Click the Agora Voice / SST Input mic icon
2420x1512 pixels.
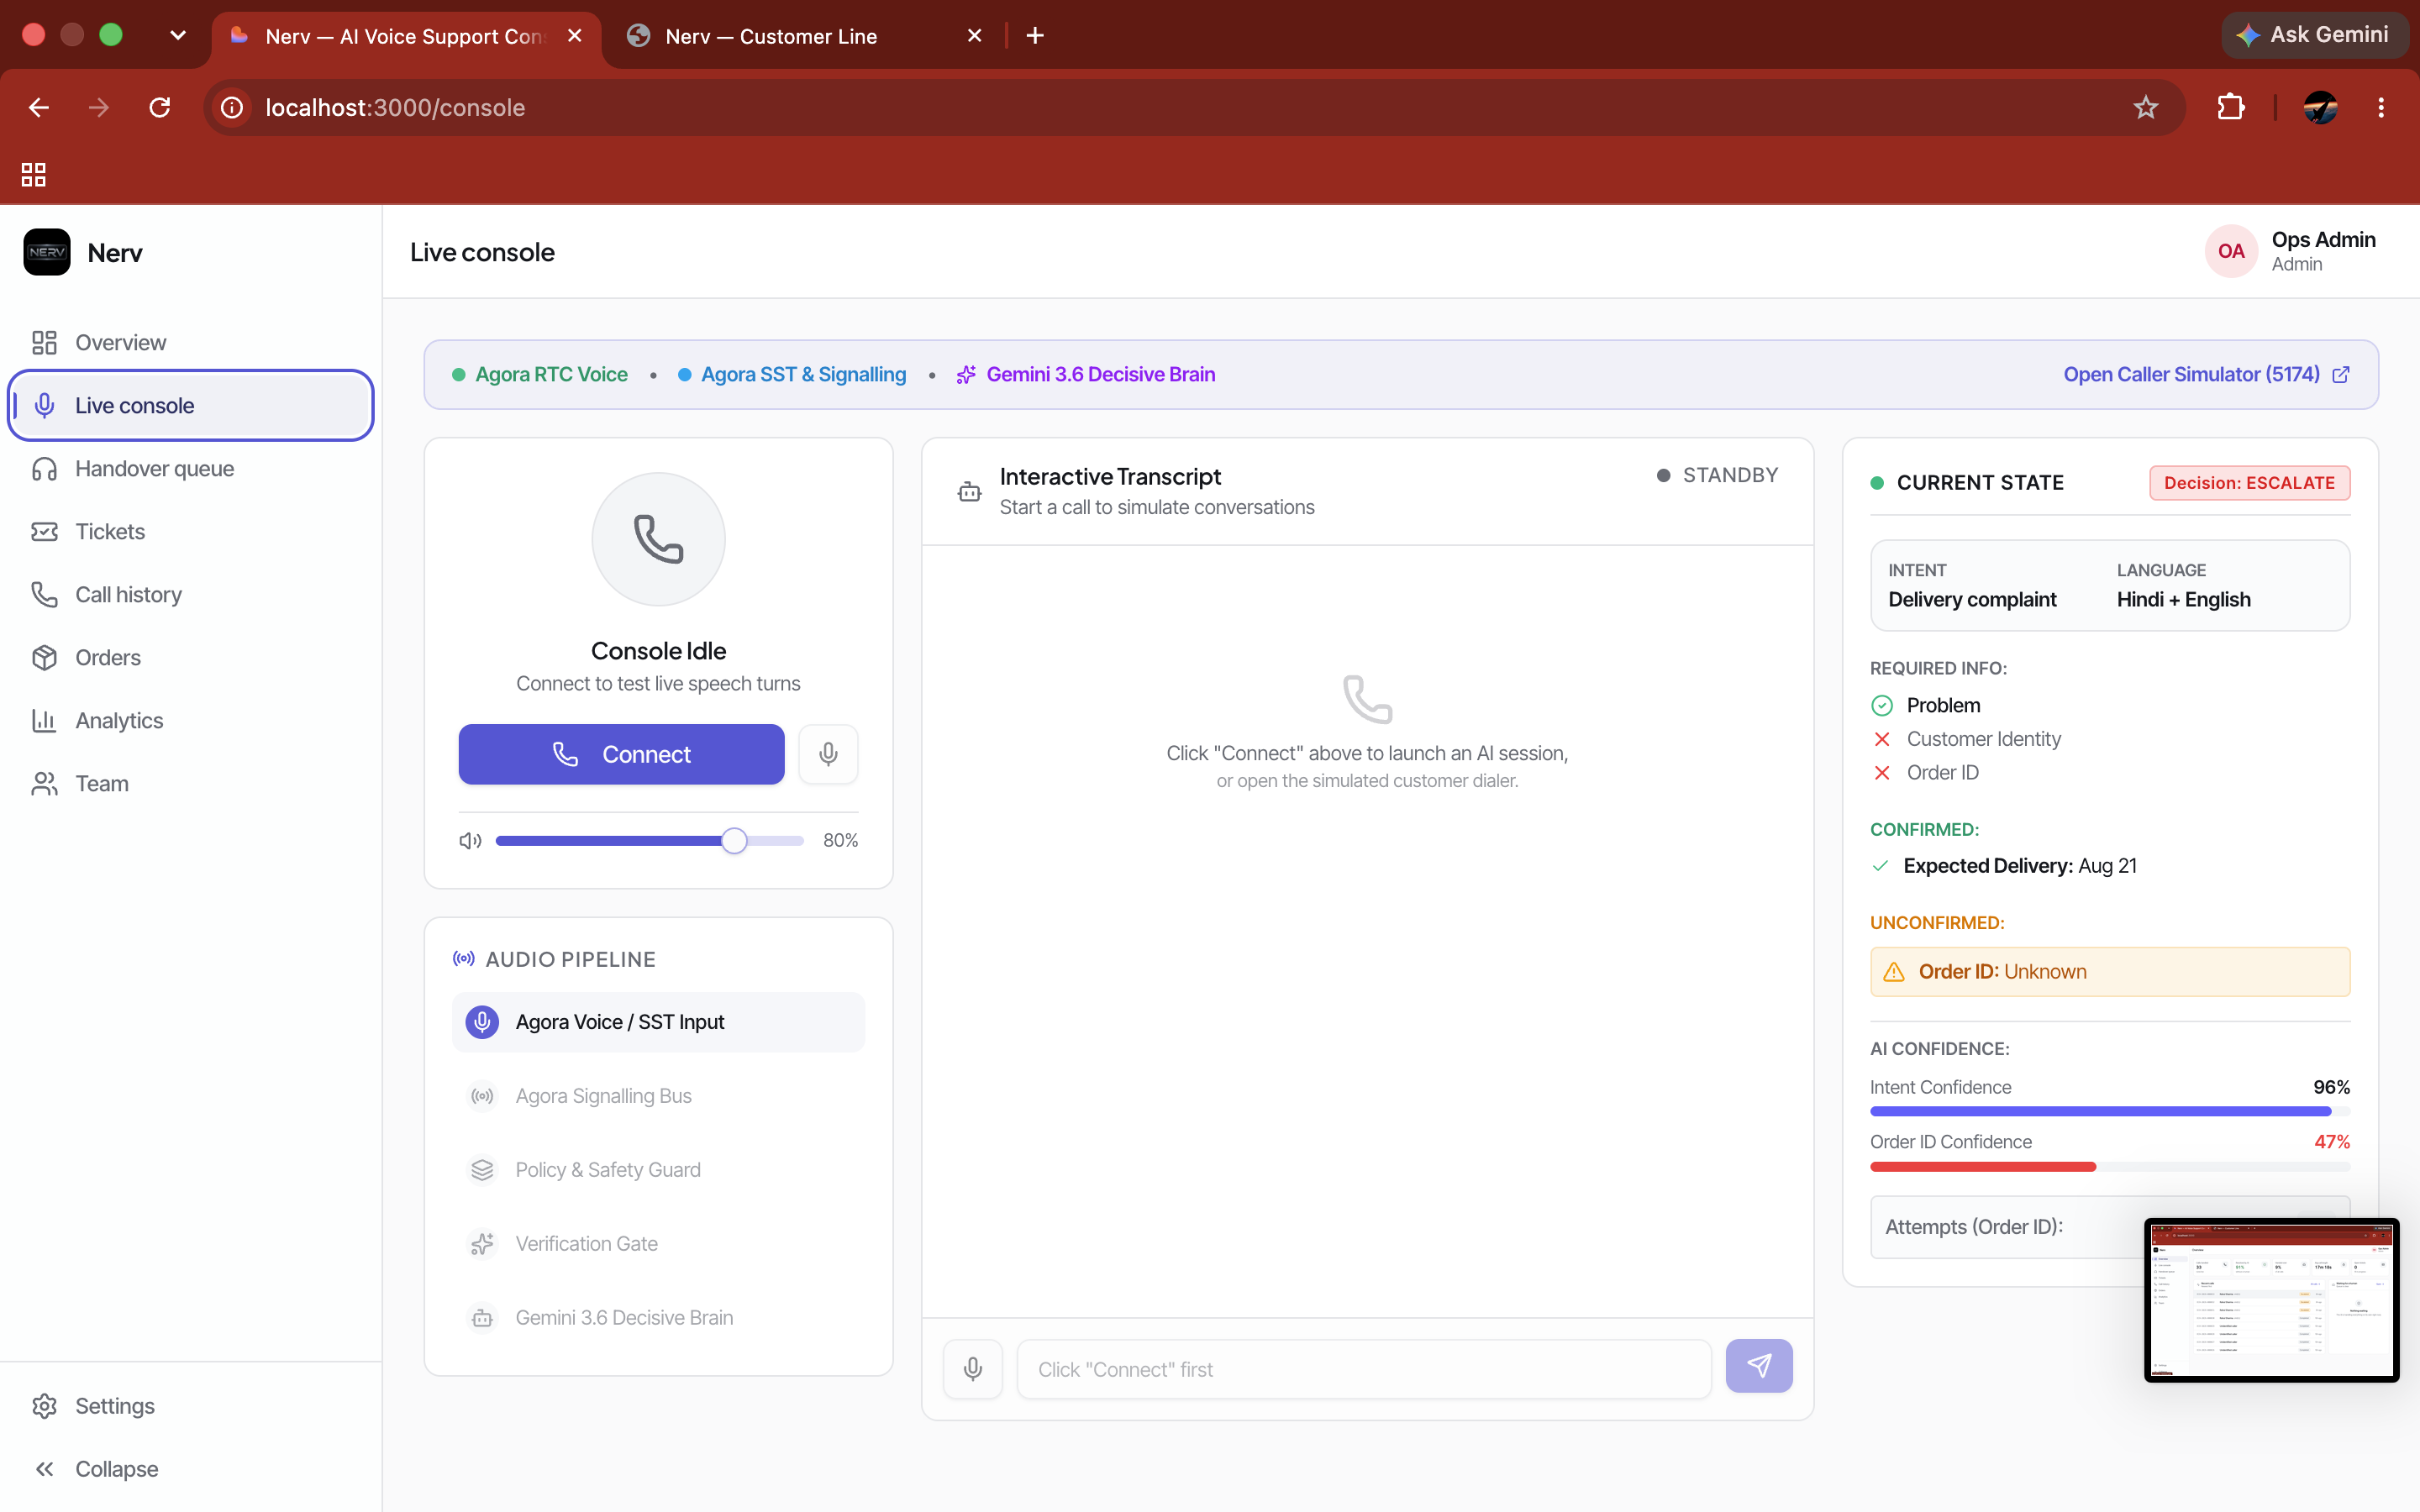(482, 1022)
